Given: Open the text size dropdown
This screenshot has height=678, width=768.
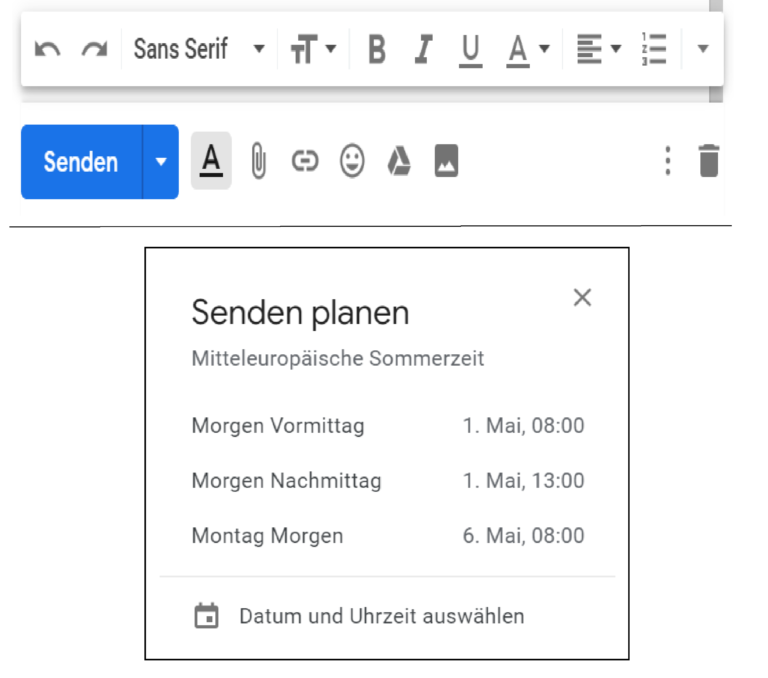Looking at the screenshot, I should [x=313, y=49].
